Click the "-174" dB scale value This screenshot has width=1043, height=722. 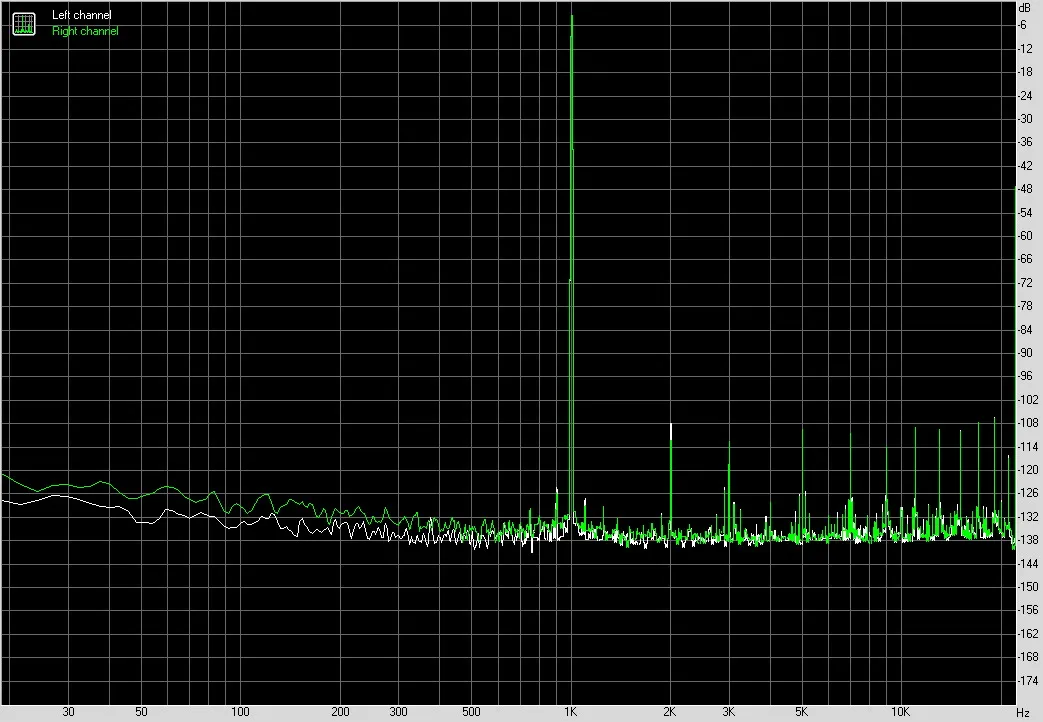[1028, 681]
